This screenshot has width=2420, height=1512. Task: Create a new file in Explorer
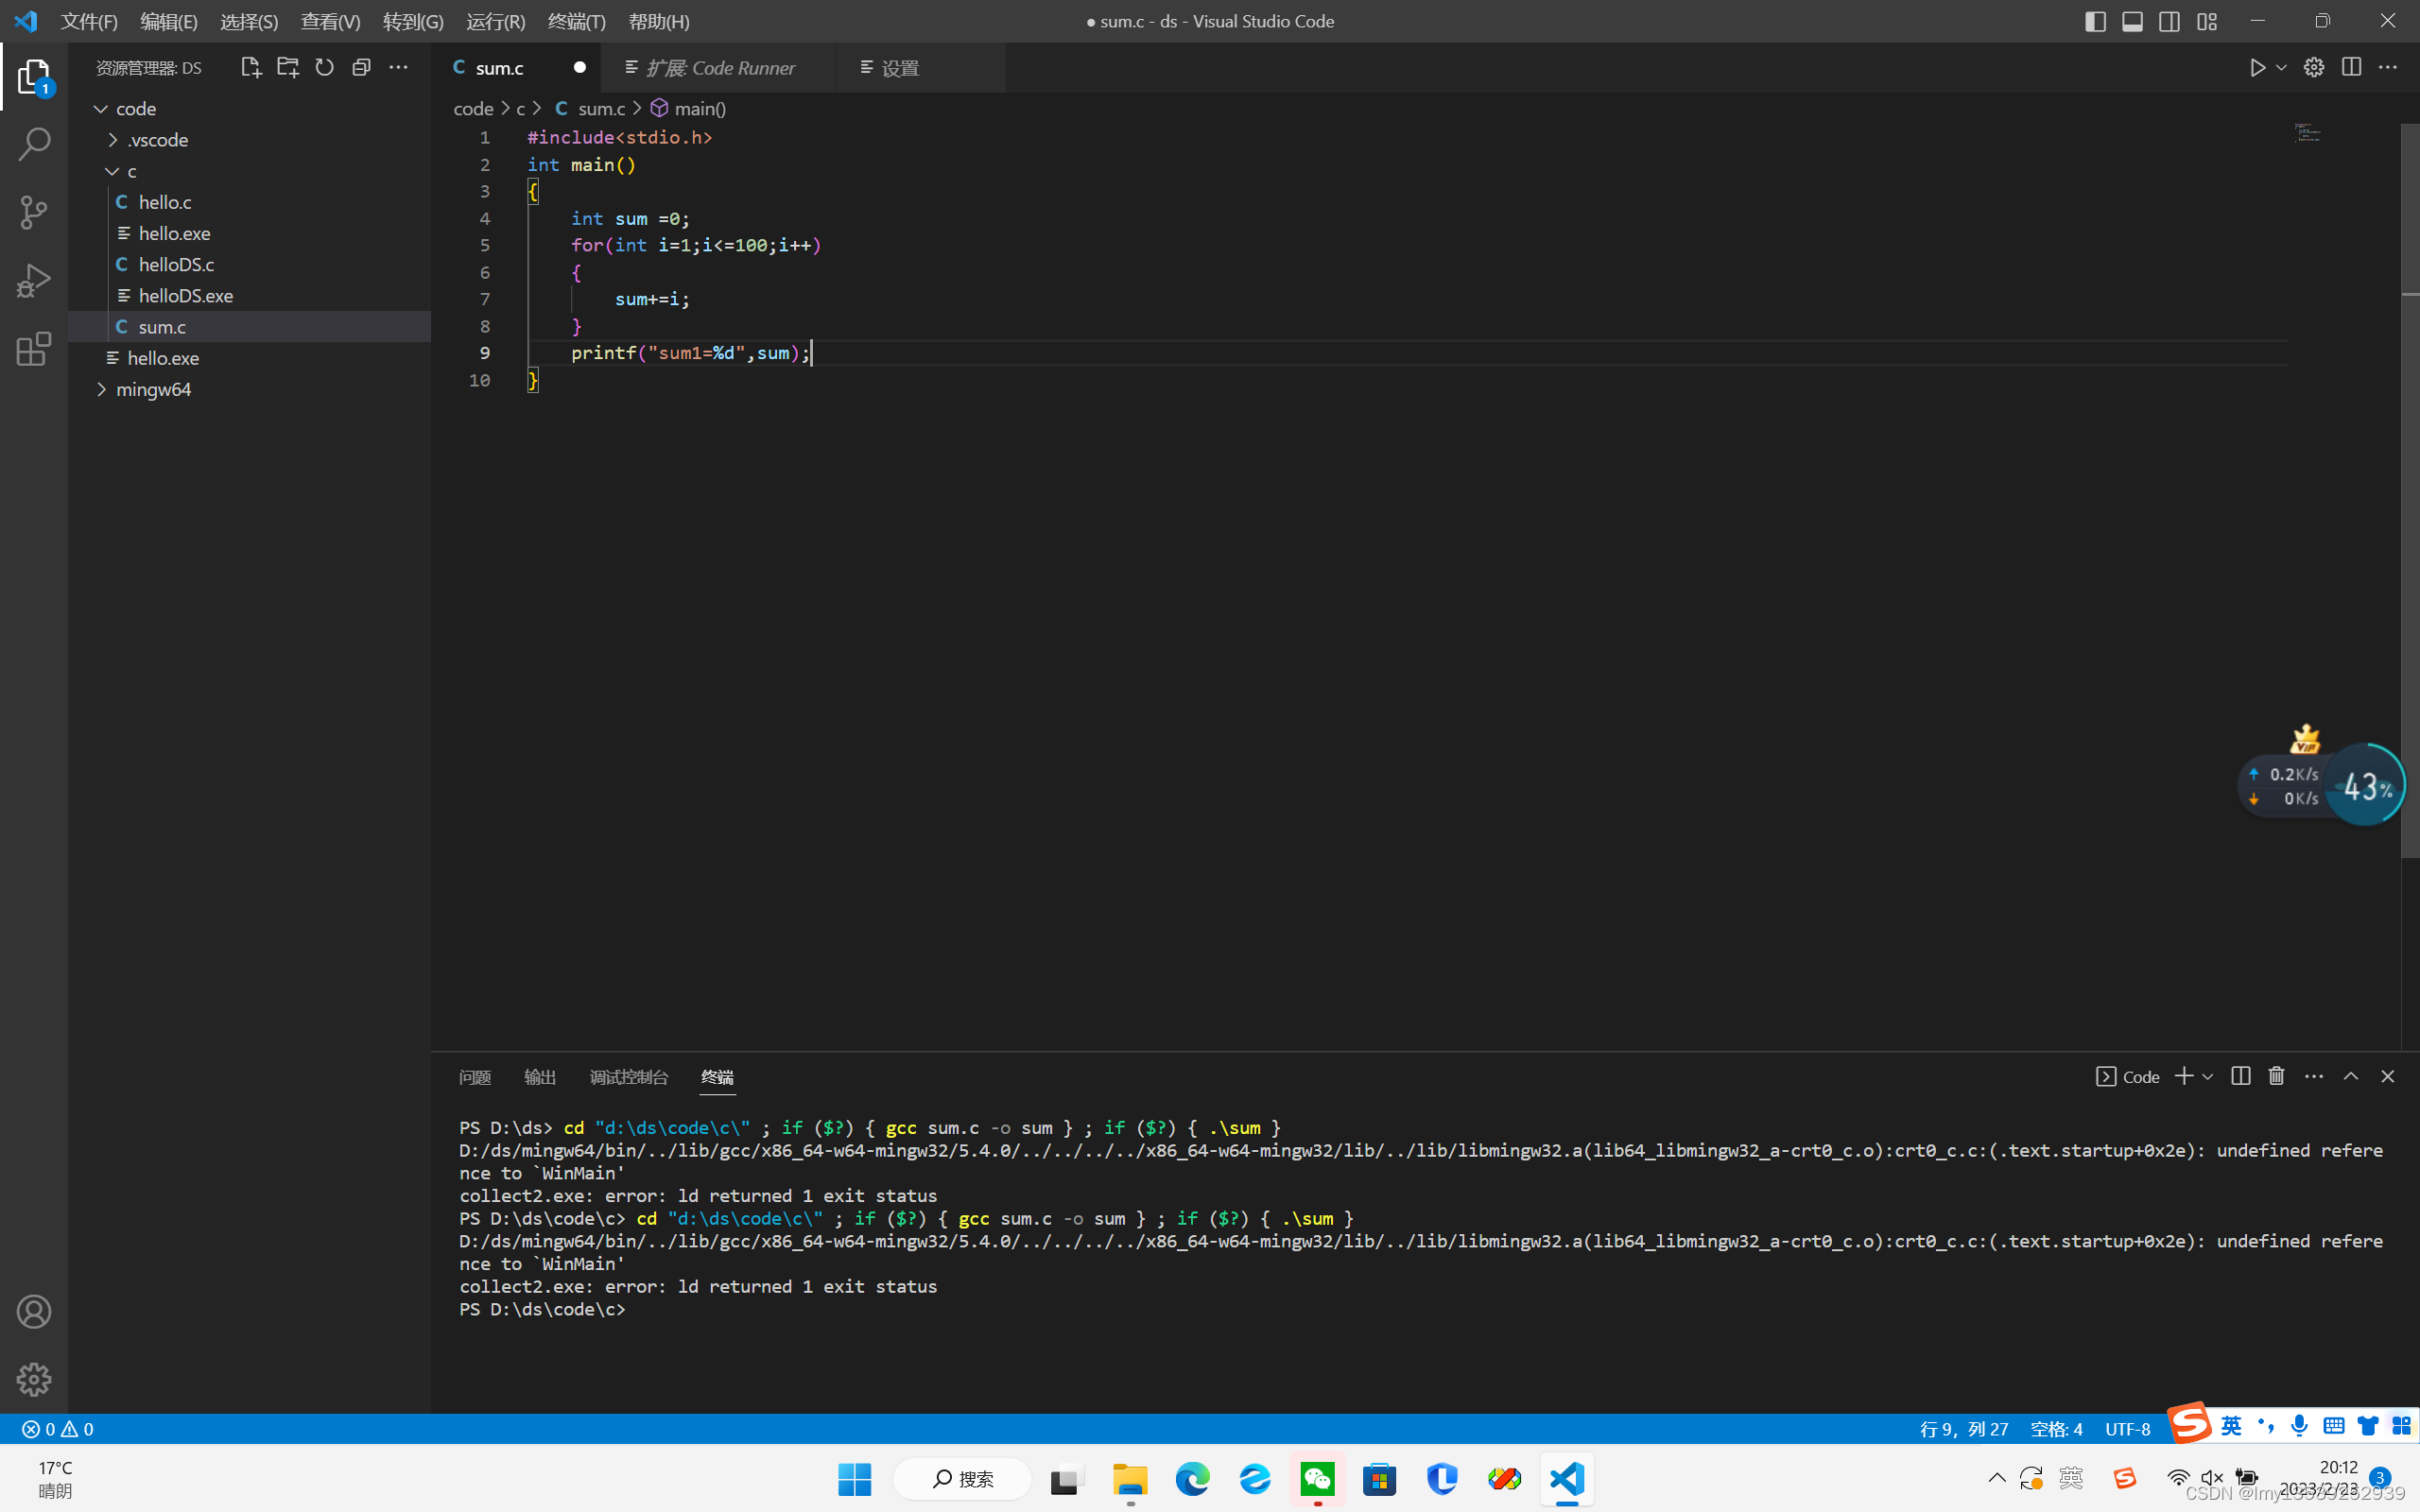tap(250, 67)
